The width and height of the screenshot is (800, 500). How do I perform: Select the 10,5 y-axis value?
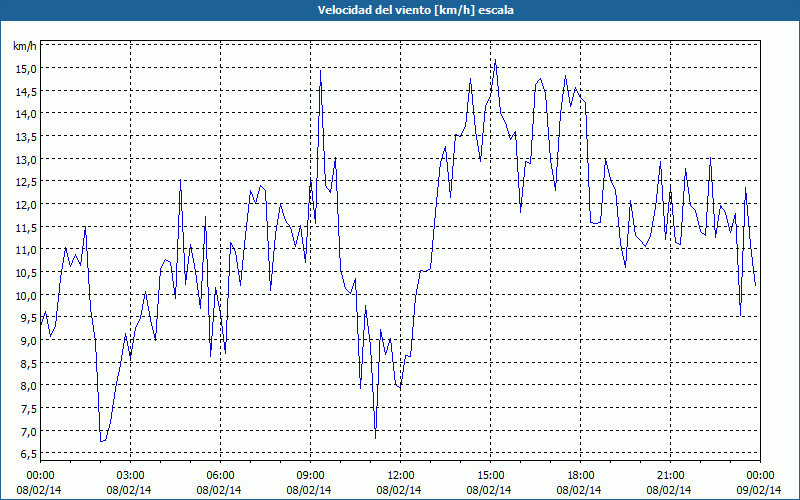click(26, 273)
